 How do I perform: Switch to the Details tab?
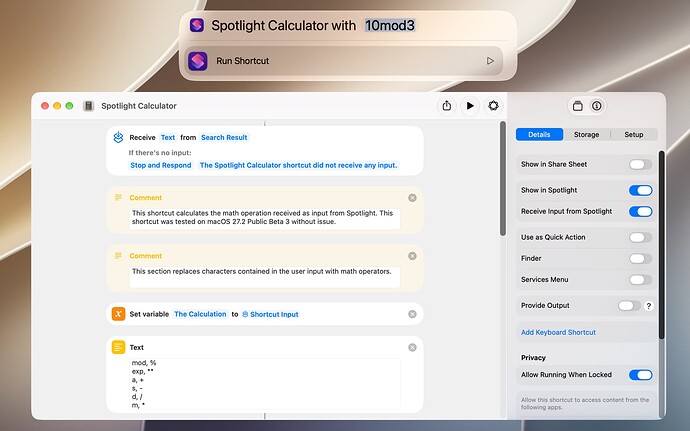coord(539,134)
